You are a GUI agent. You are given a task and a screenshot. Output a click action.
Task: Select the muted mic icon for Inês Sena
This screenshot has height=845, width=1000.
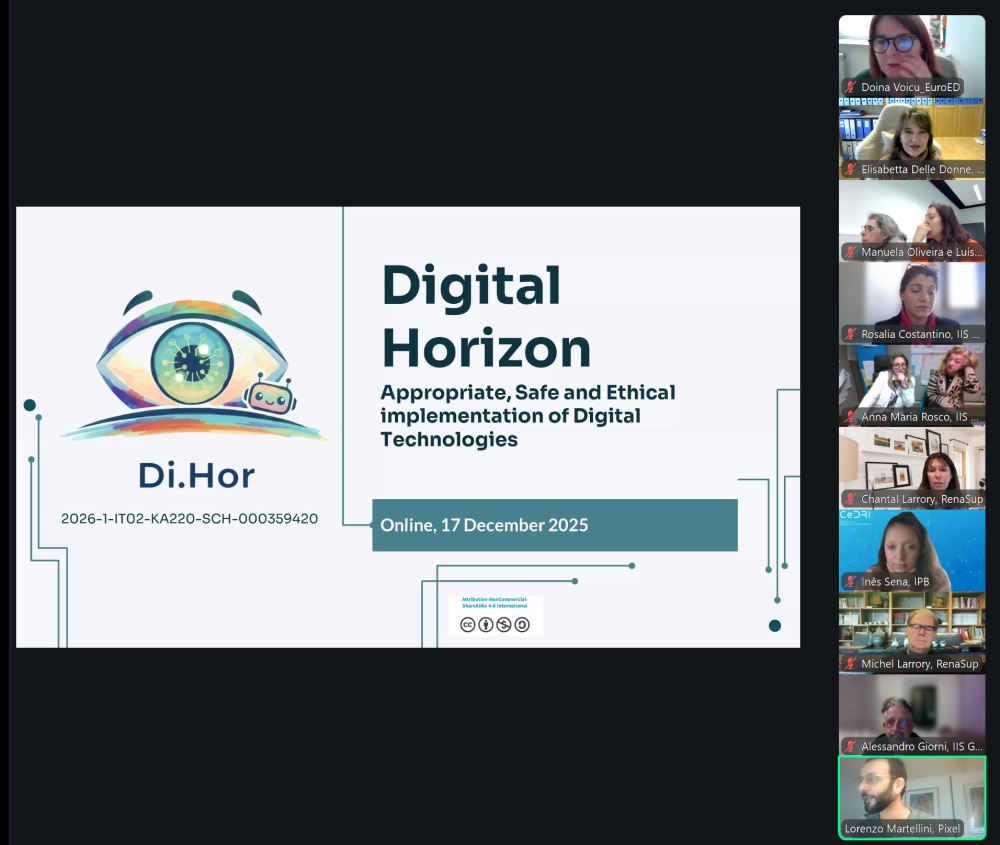click(851, 581)
